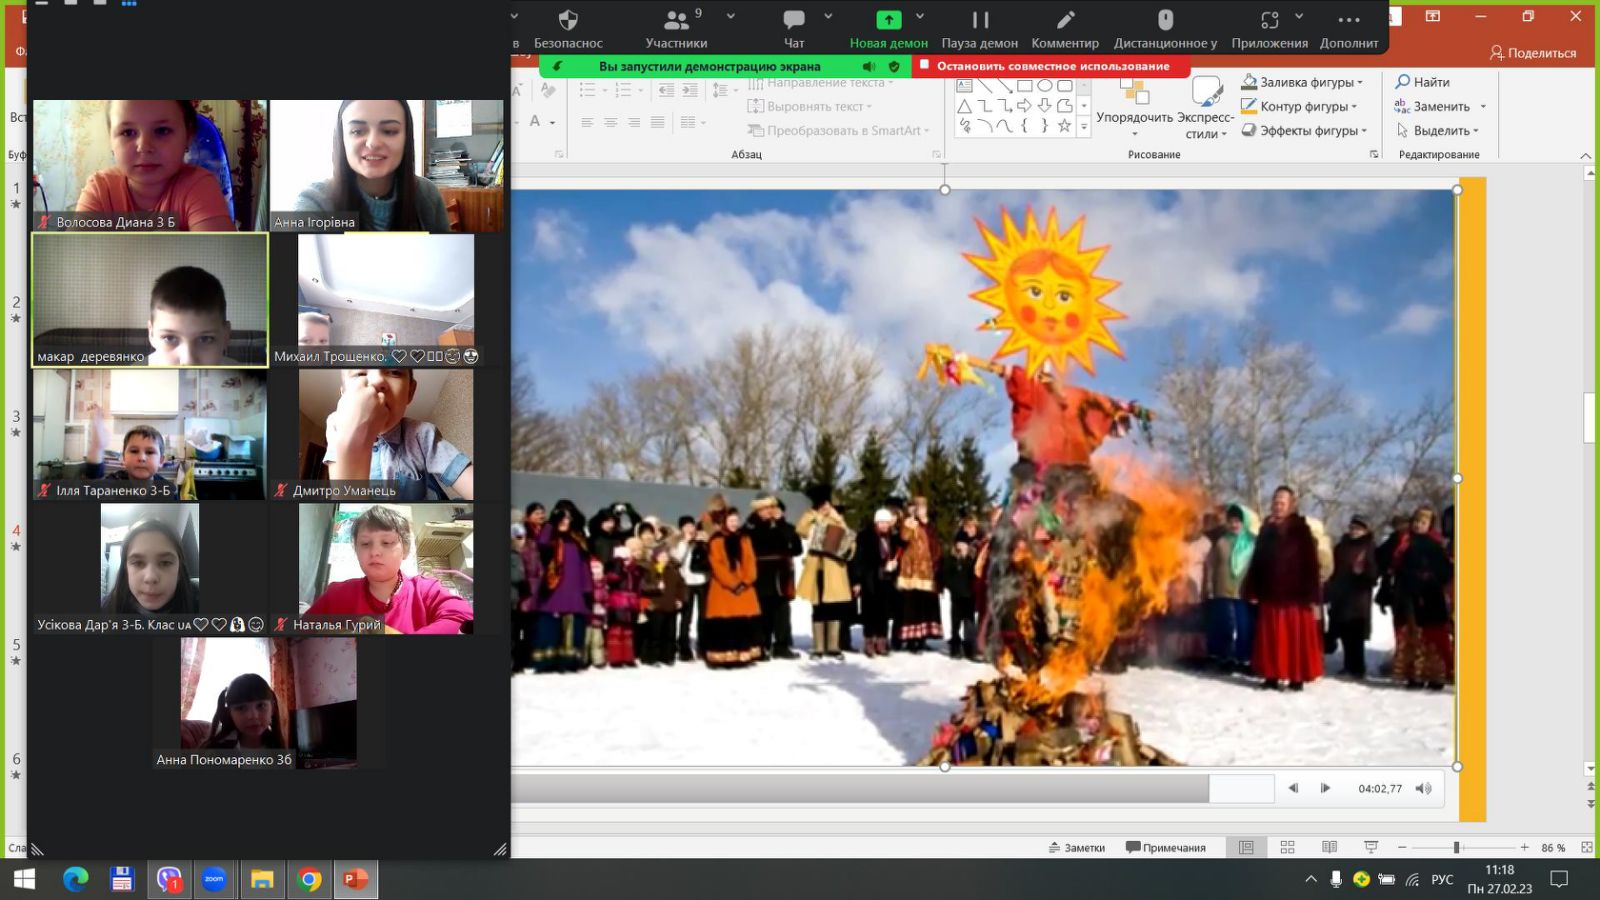Click the green encryption shield icon
1600x900 pixels.
894,66
